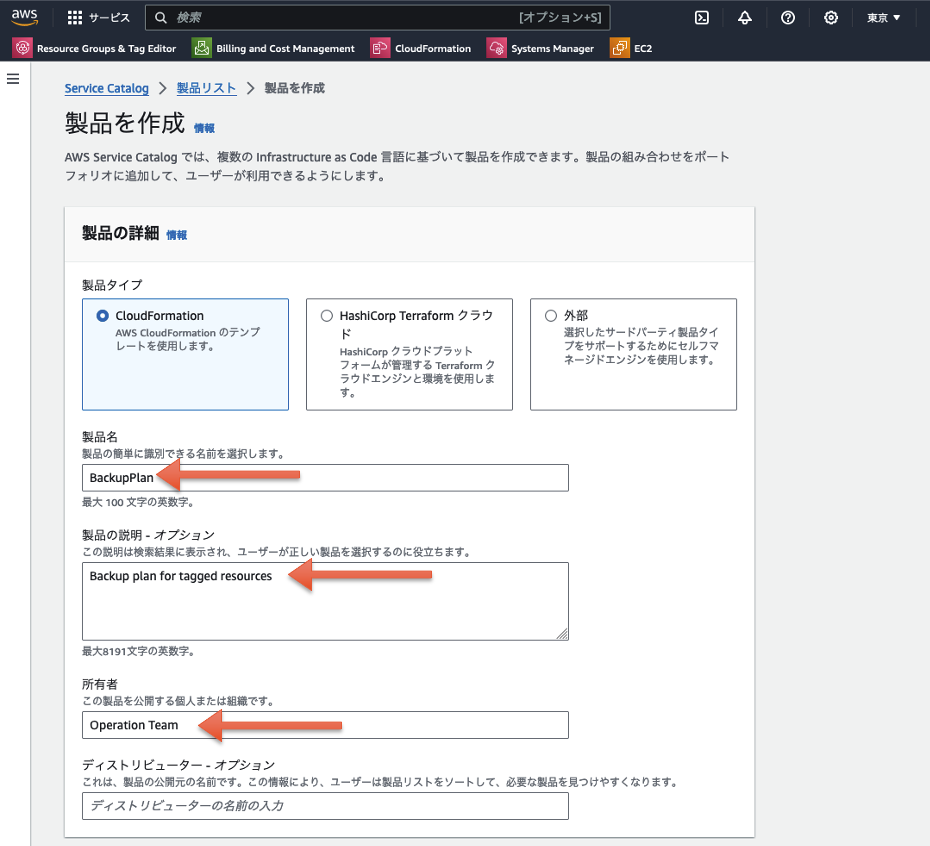Screen dimensions: 930x846
Task: Launch CloudShell from the top bar
Action: 701,17
